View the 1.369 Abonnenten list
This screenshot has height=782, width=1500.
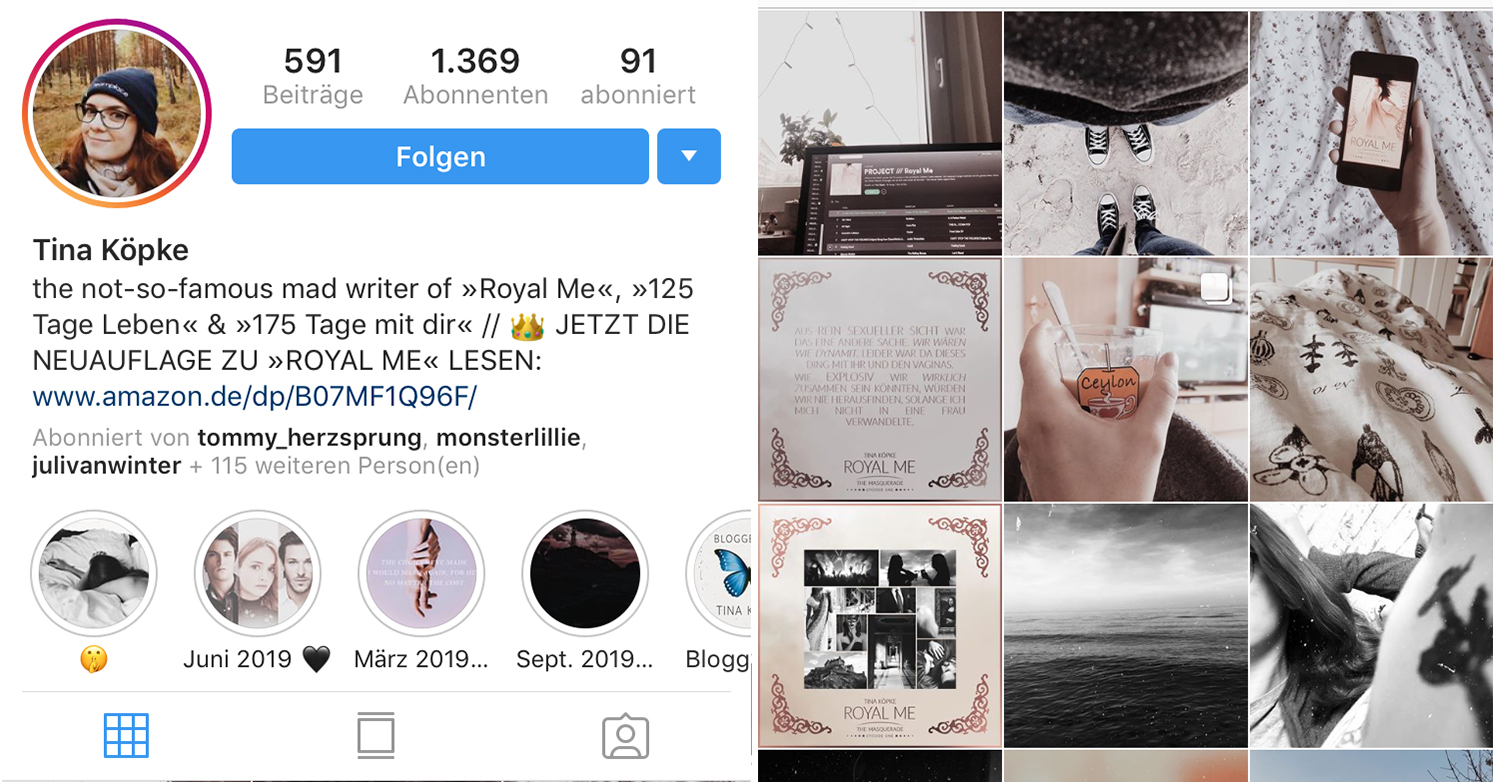tap(476, 76)
